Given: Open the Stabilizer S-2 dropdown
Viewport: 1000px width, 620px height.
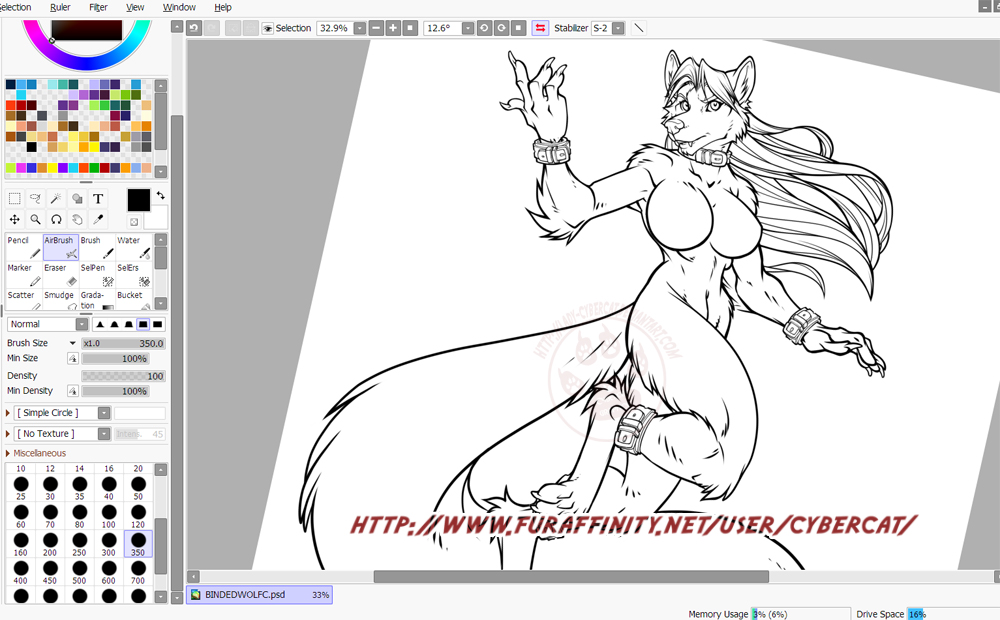Looking at the screenshot, I should [x=618, y=28].
